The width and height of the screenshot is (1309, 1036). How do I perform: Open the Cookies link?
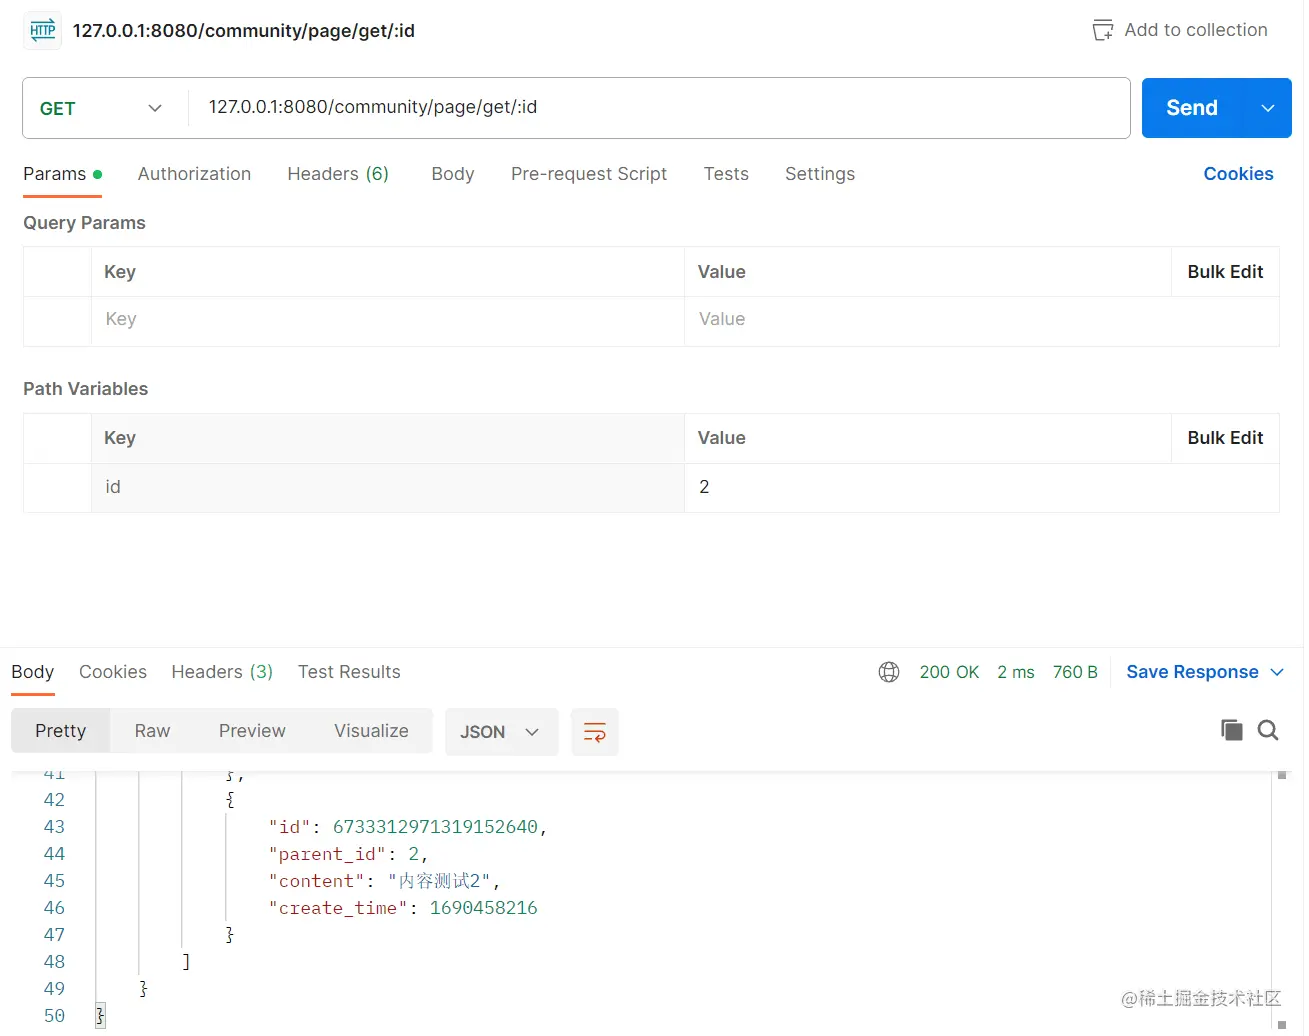tap(1237, 174)
